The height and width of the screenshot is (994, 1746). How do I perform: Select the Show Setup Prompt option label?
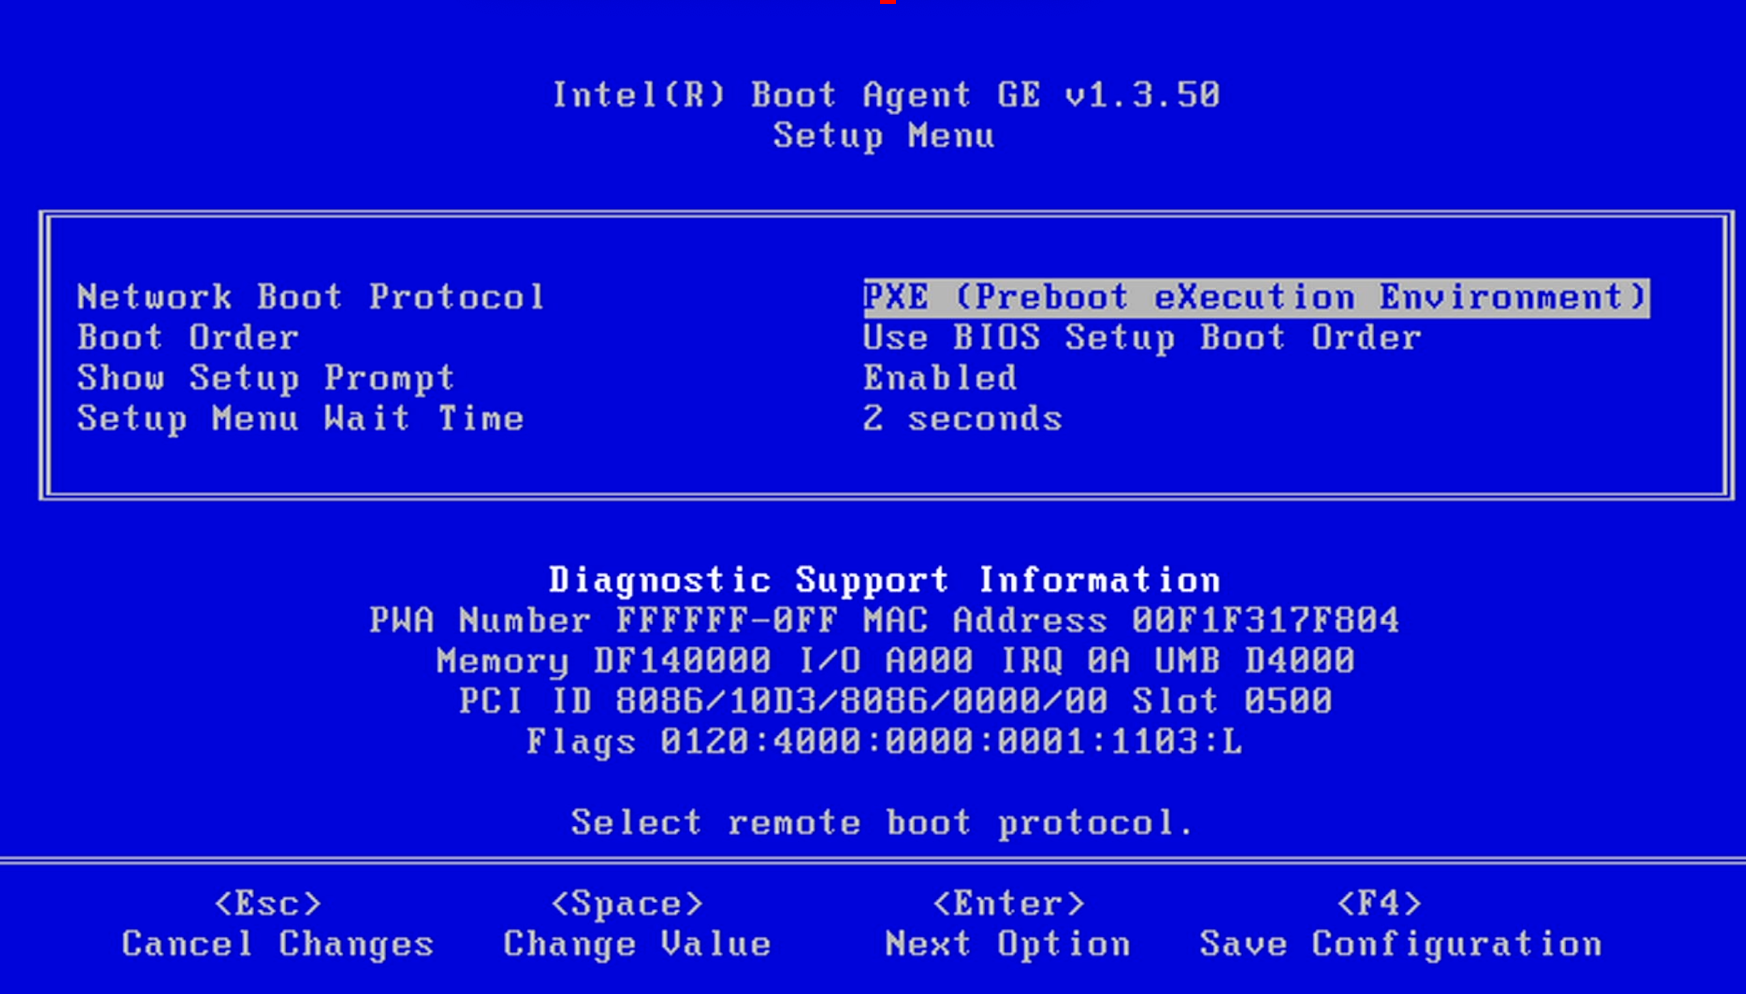pyautogui.click(x=266, y=378)
